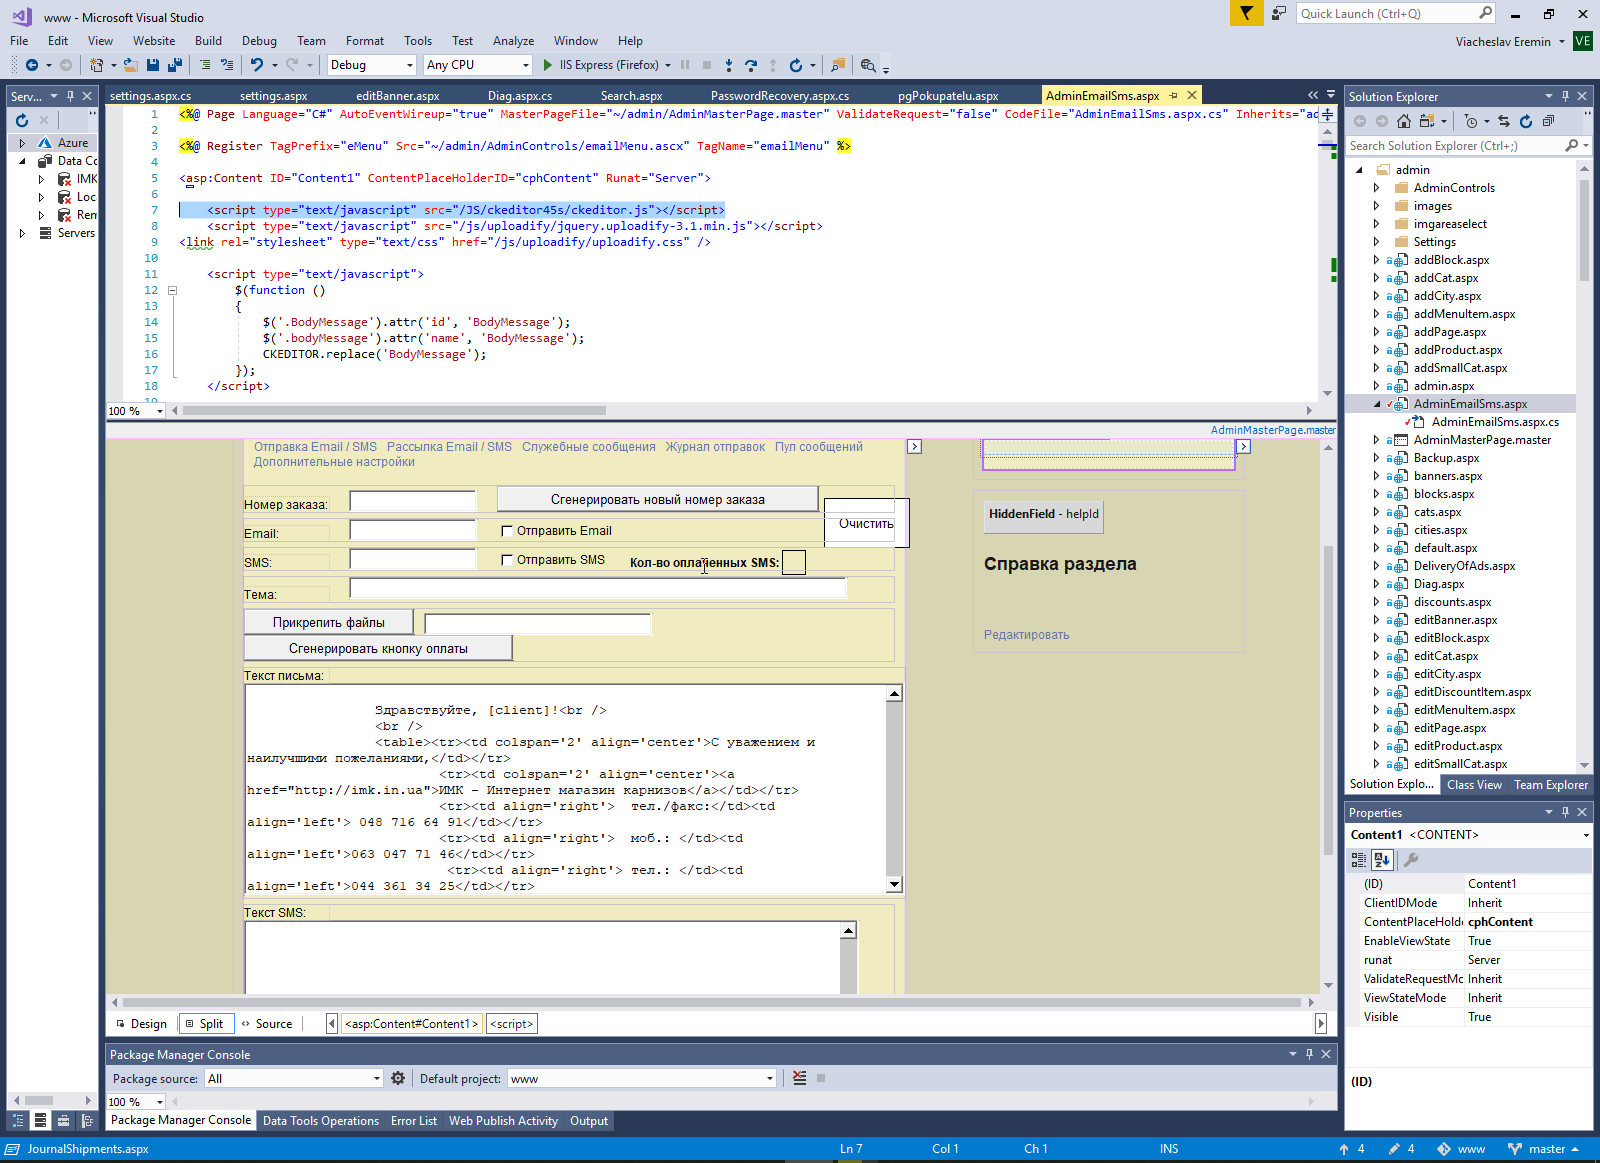Viewport: 1600px width, 1163px height.
Task: Switch editor to Split view
Action: coord(207,1024)
